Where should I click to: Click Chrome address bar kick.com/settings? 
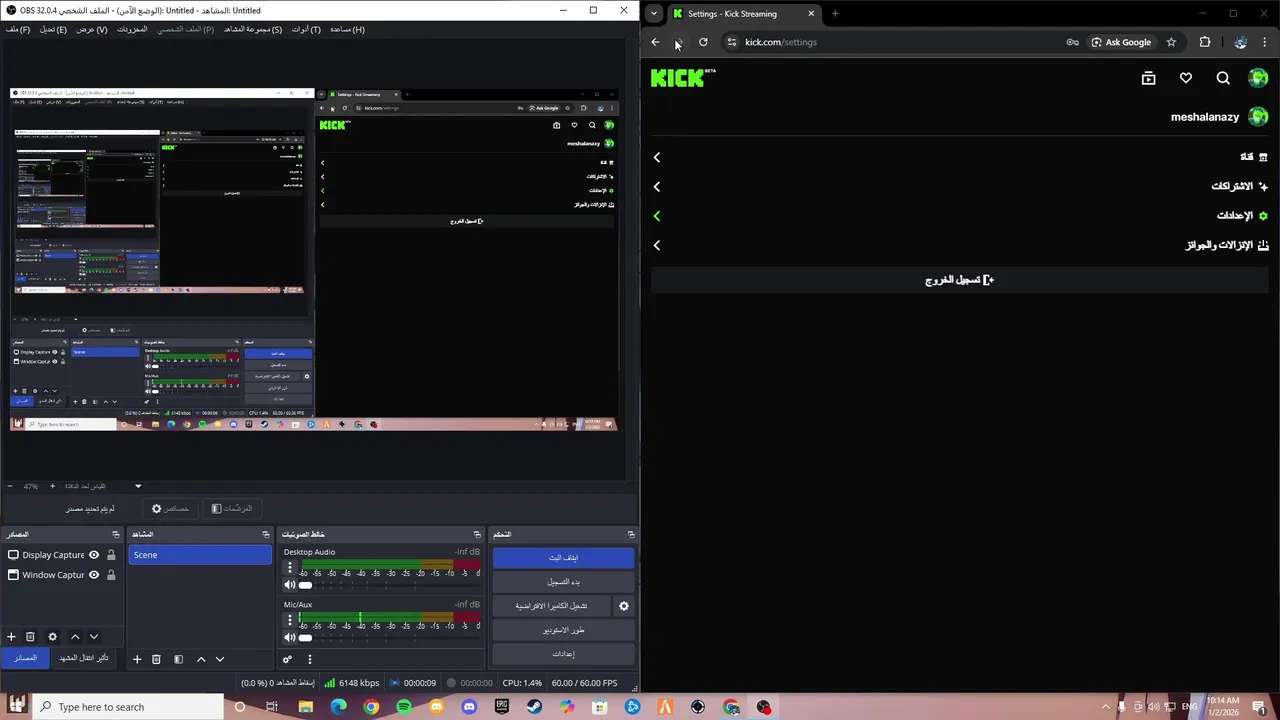coord(780,42)
